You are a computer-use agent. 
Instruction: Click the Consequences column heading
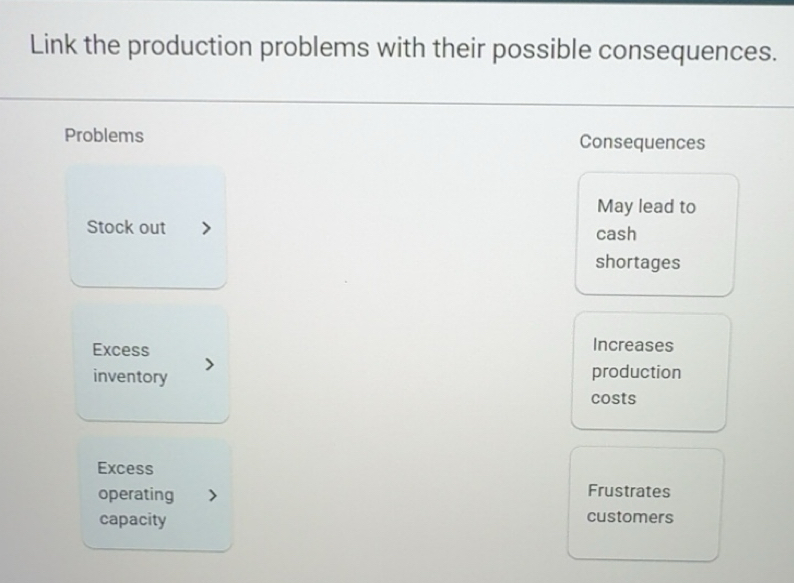click(x=642, y=142)
